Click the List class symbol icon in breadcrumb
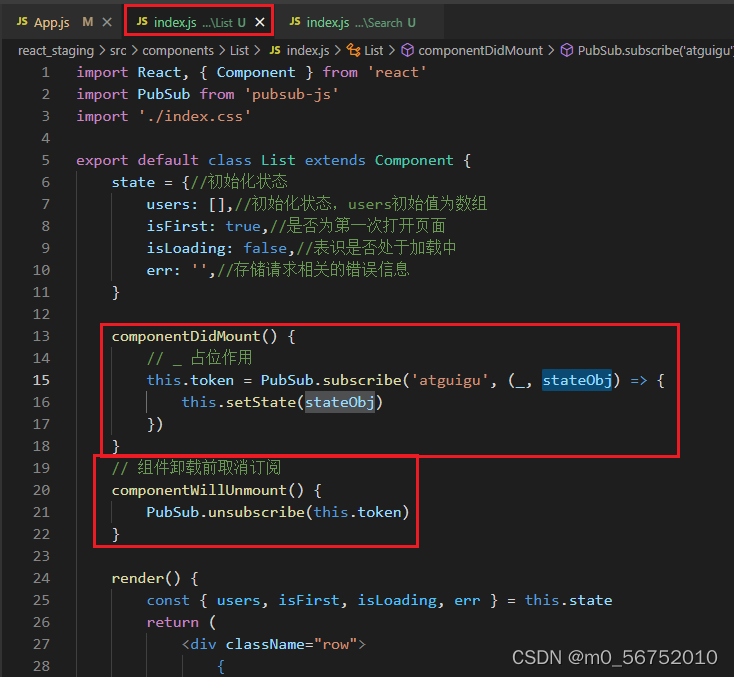The width and height of the screenshot is (734, 677). coord(353,50)
